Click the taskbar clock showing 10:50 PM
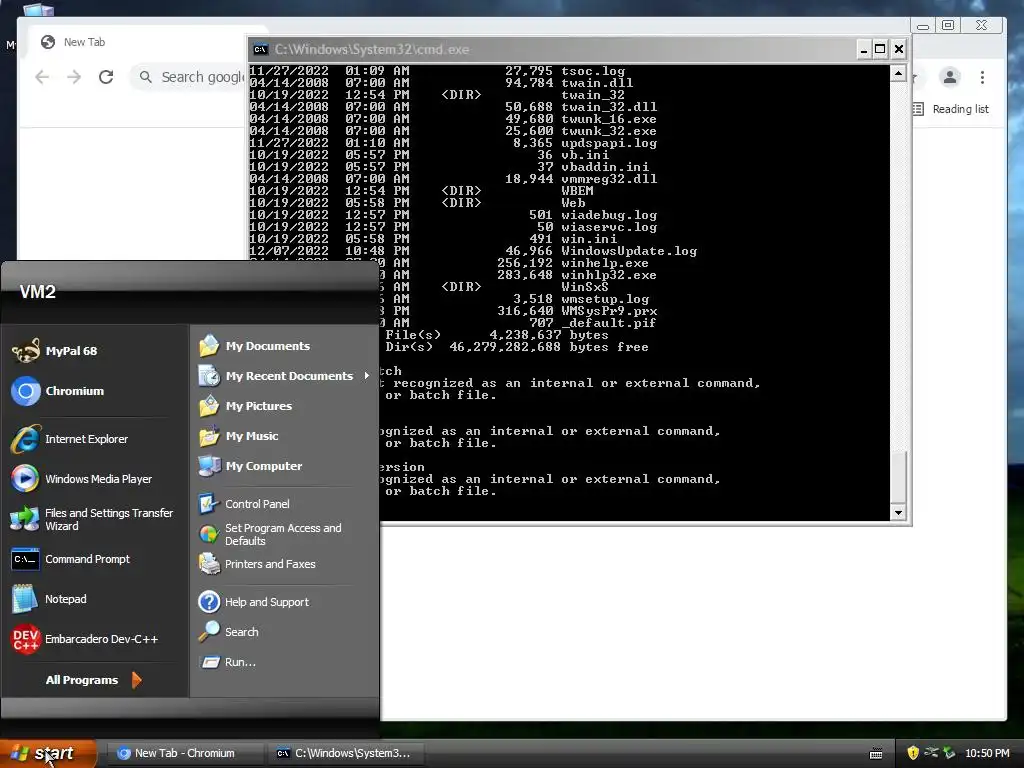The height and width of the screenshot is (768, 1024). coord(987,754)
